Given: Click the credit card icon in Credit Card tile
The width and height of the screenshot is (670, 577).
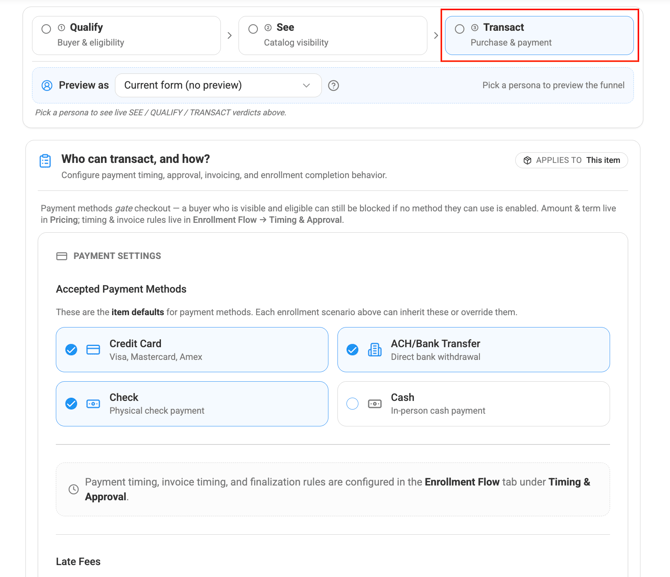Looking at the screenshot, I should [x=93, y=350].
